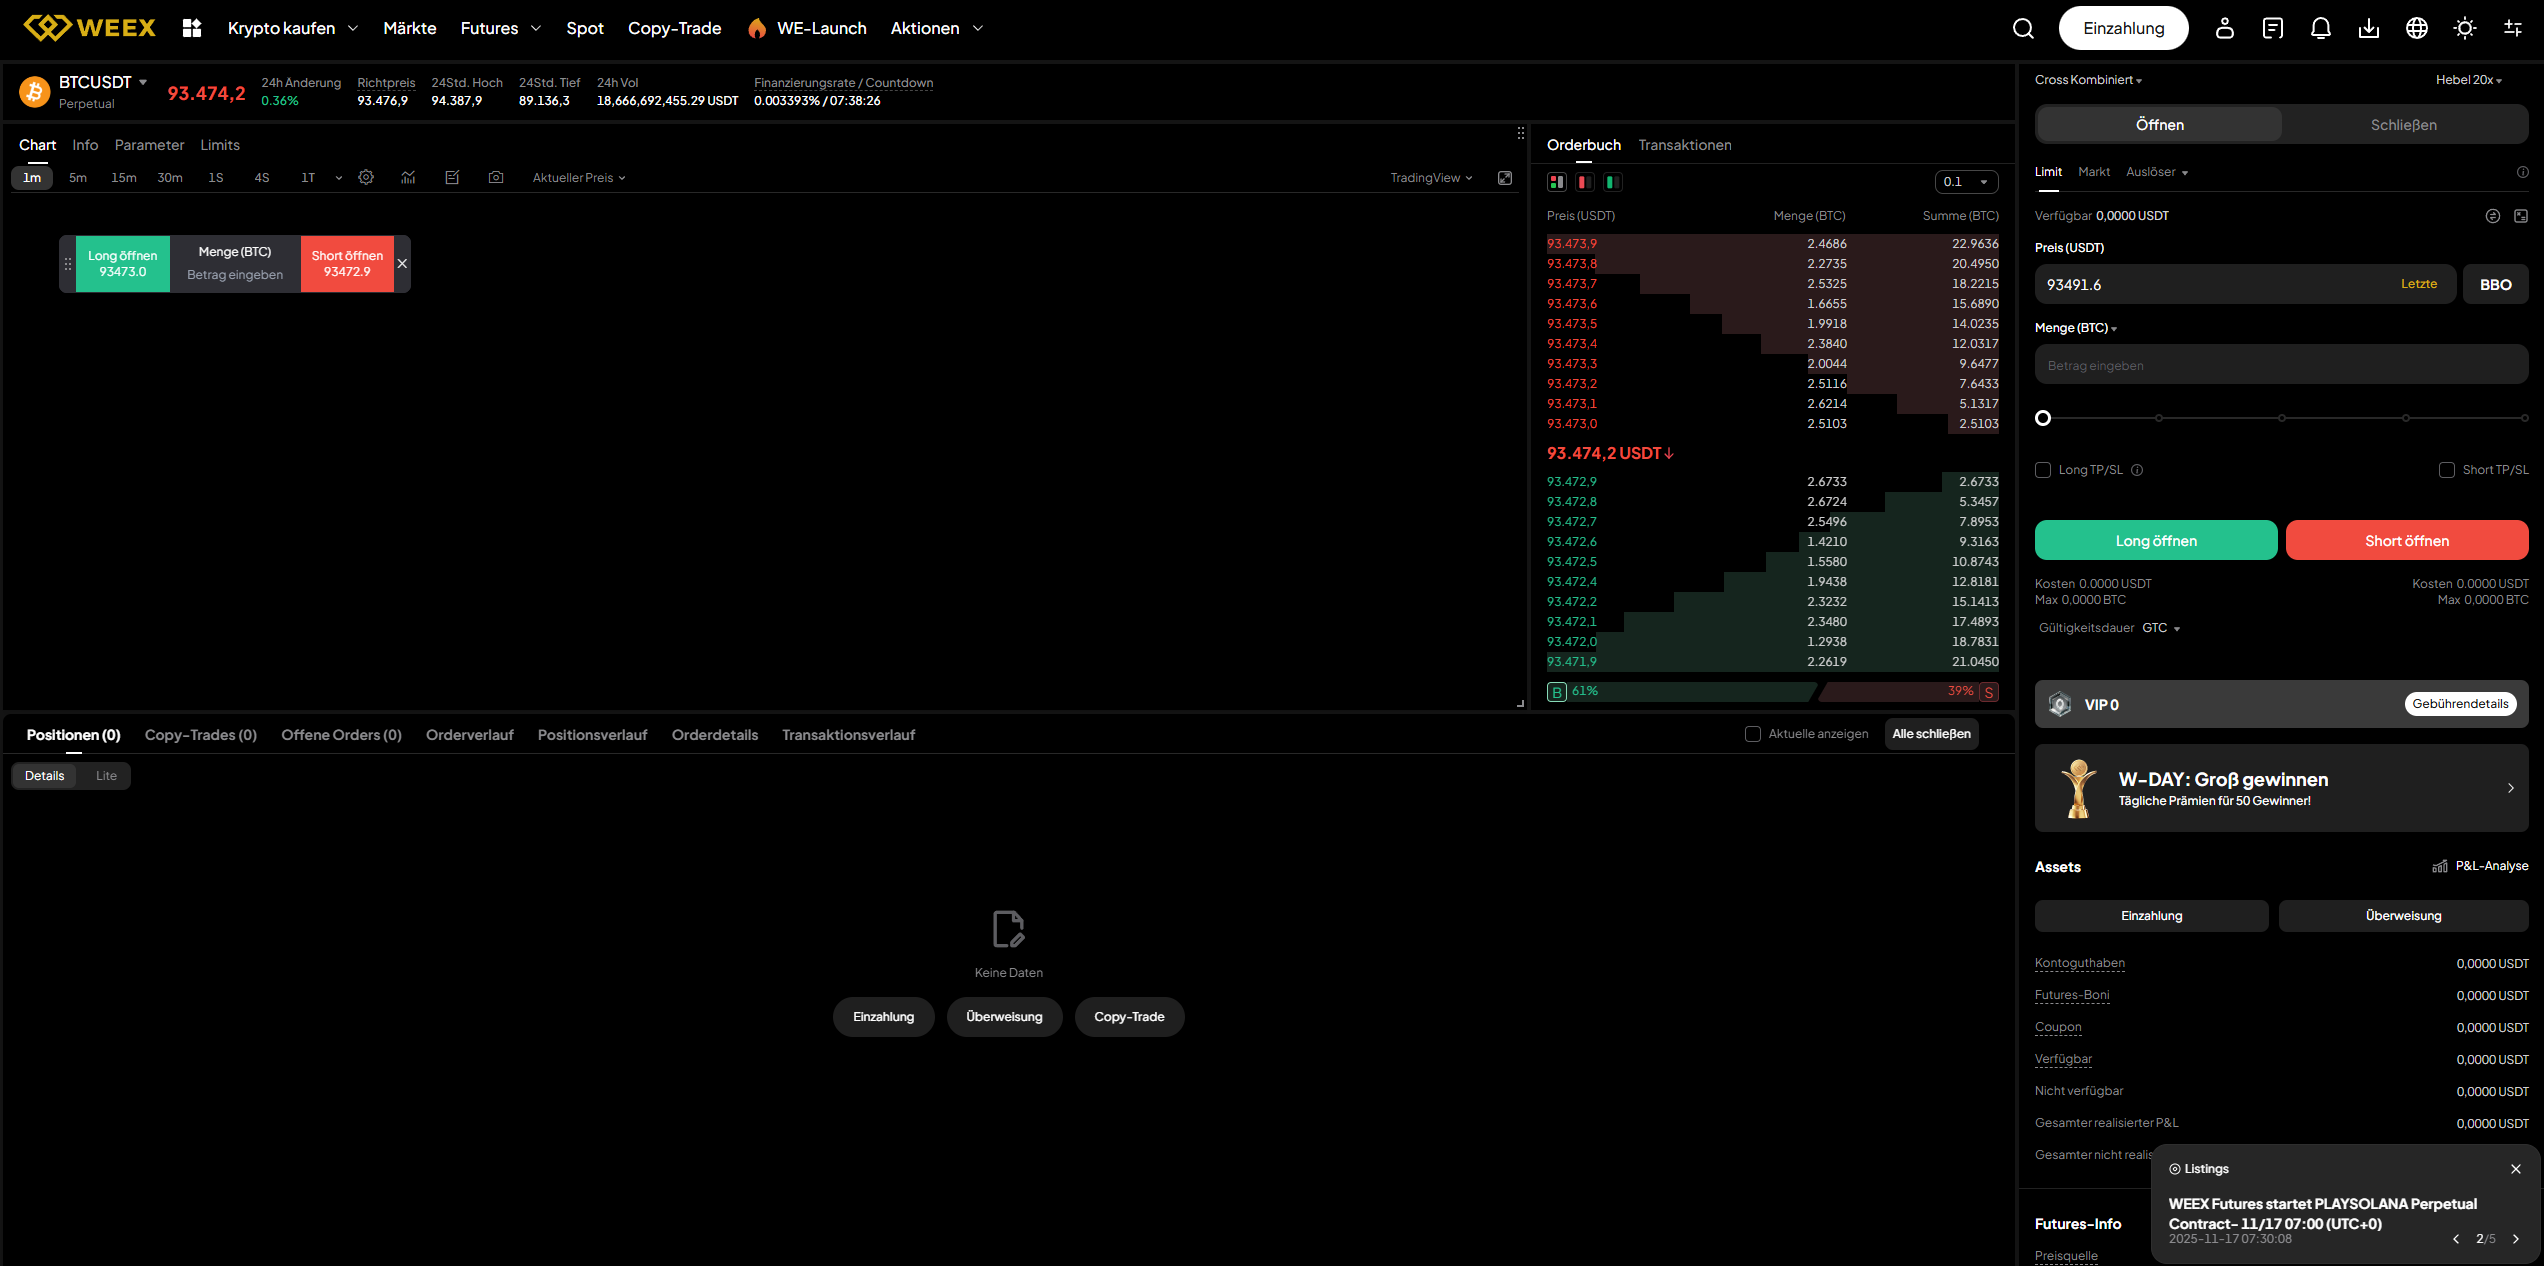Open notifications via the bell icon
The image size is (2544, 1266).
[2320, 28]
